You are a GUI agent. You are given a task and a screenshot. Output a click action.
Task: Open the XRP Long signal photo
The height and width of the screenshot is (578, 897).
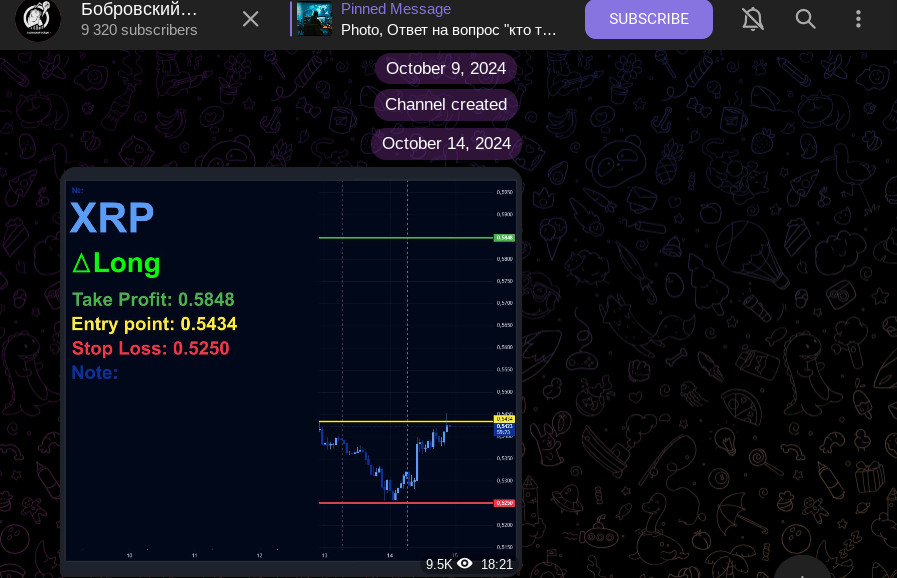(x=291, y=371)
